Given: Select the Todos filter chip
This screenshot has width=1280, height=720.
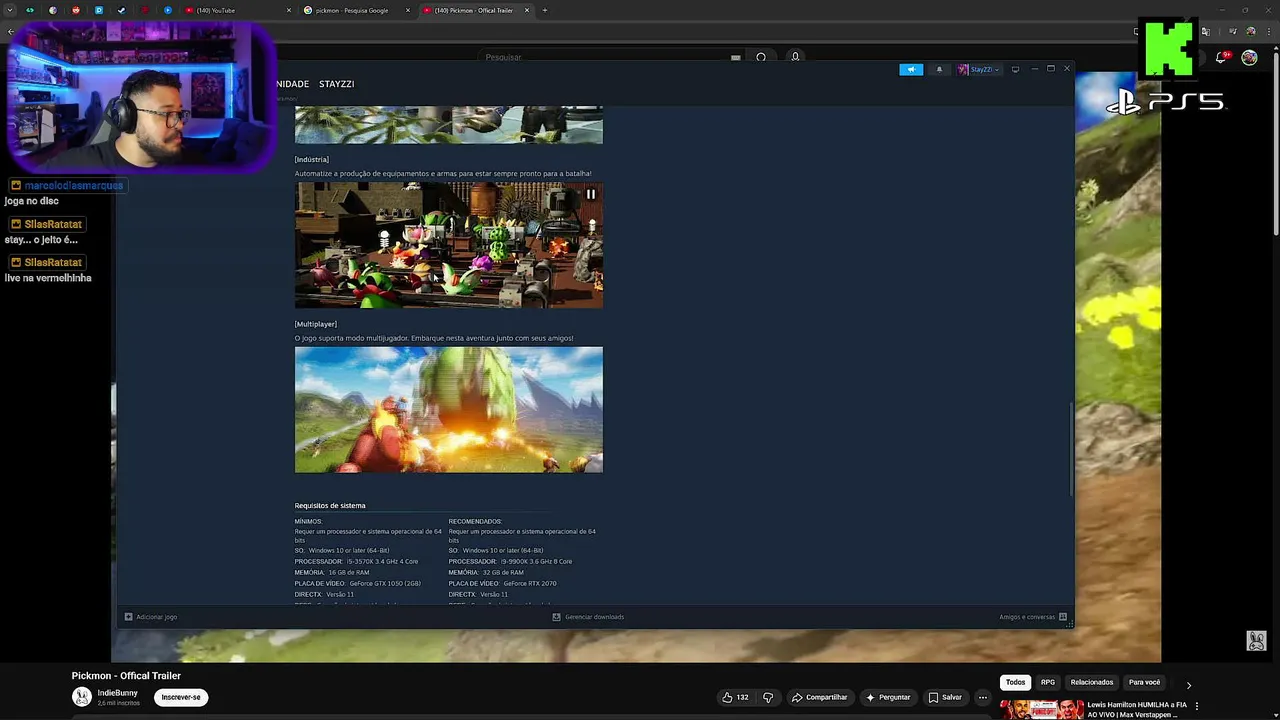Looking at the screenshot, I should 1015,682.
